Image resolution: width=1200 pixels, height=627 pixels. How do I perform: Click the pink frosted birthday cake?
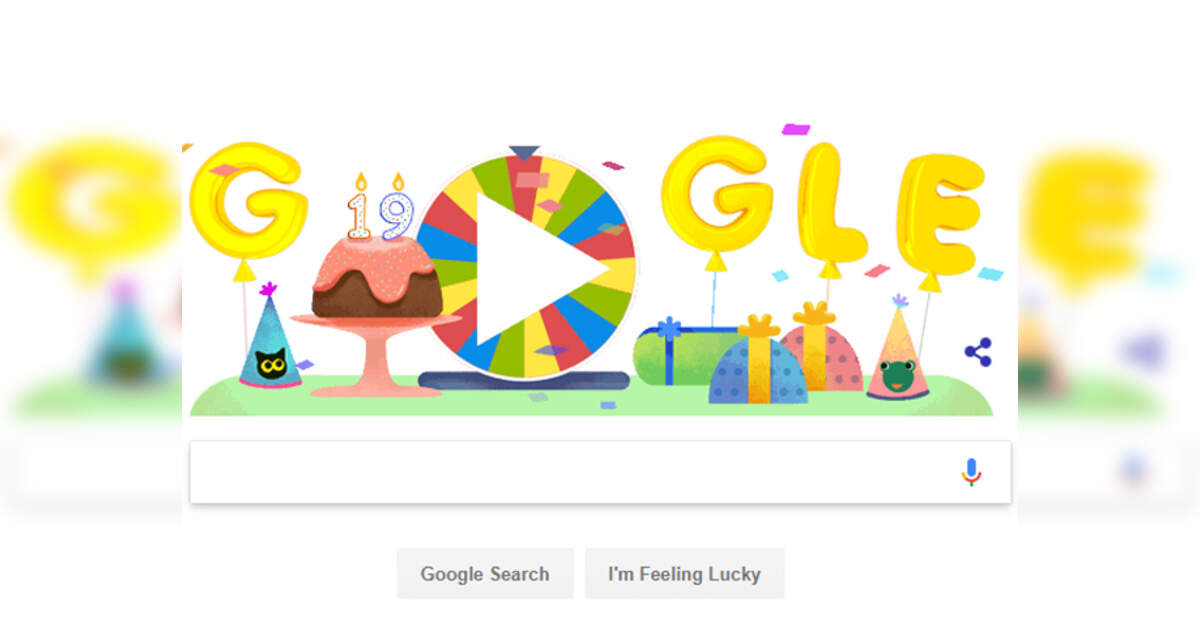click(375, 277)
